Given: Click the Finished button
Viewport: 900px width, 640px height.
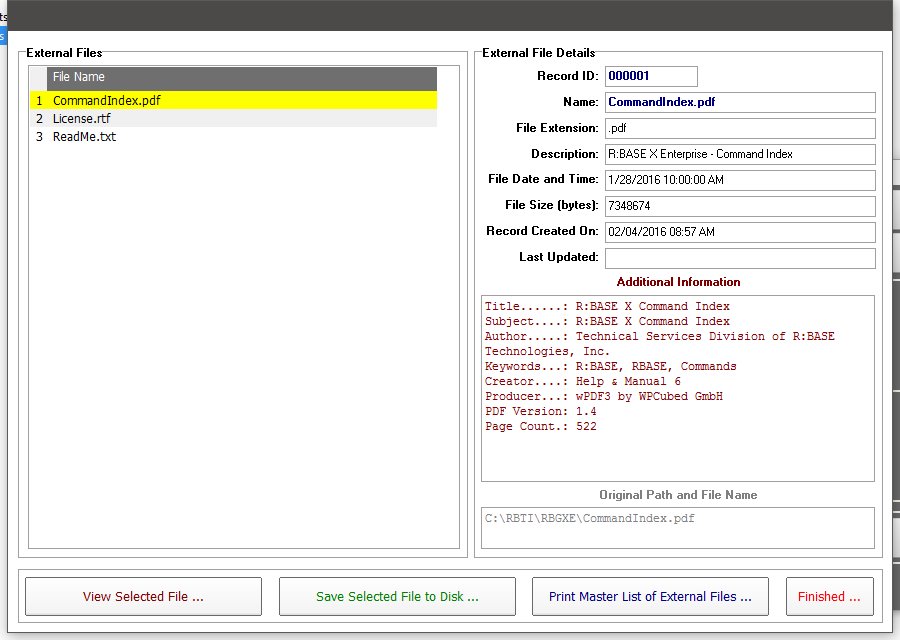Looking at the screenshot, I should click(x=829, y=596).
